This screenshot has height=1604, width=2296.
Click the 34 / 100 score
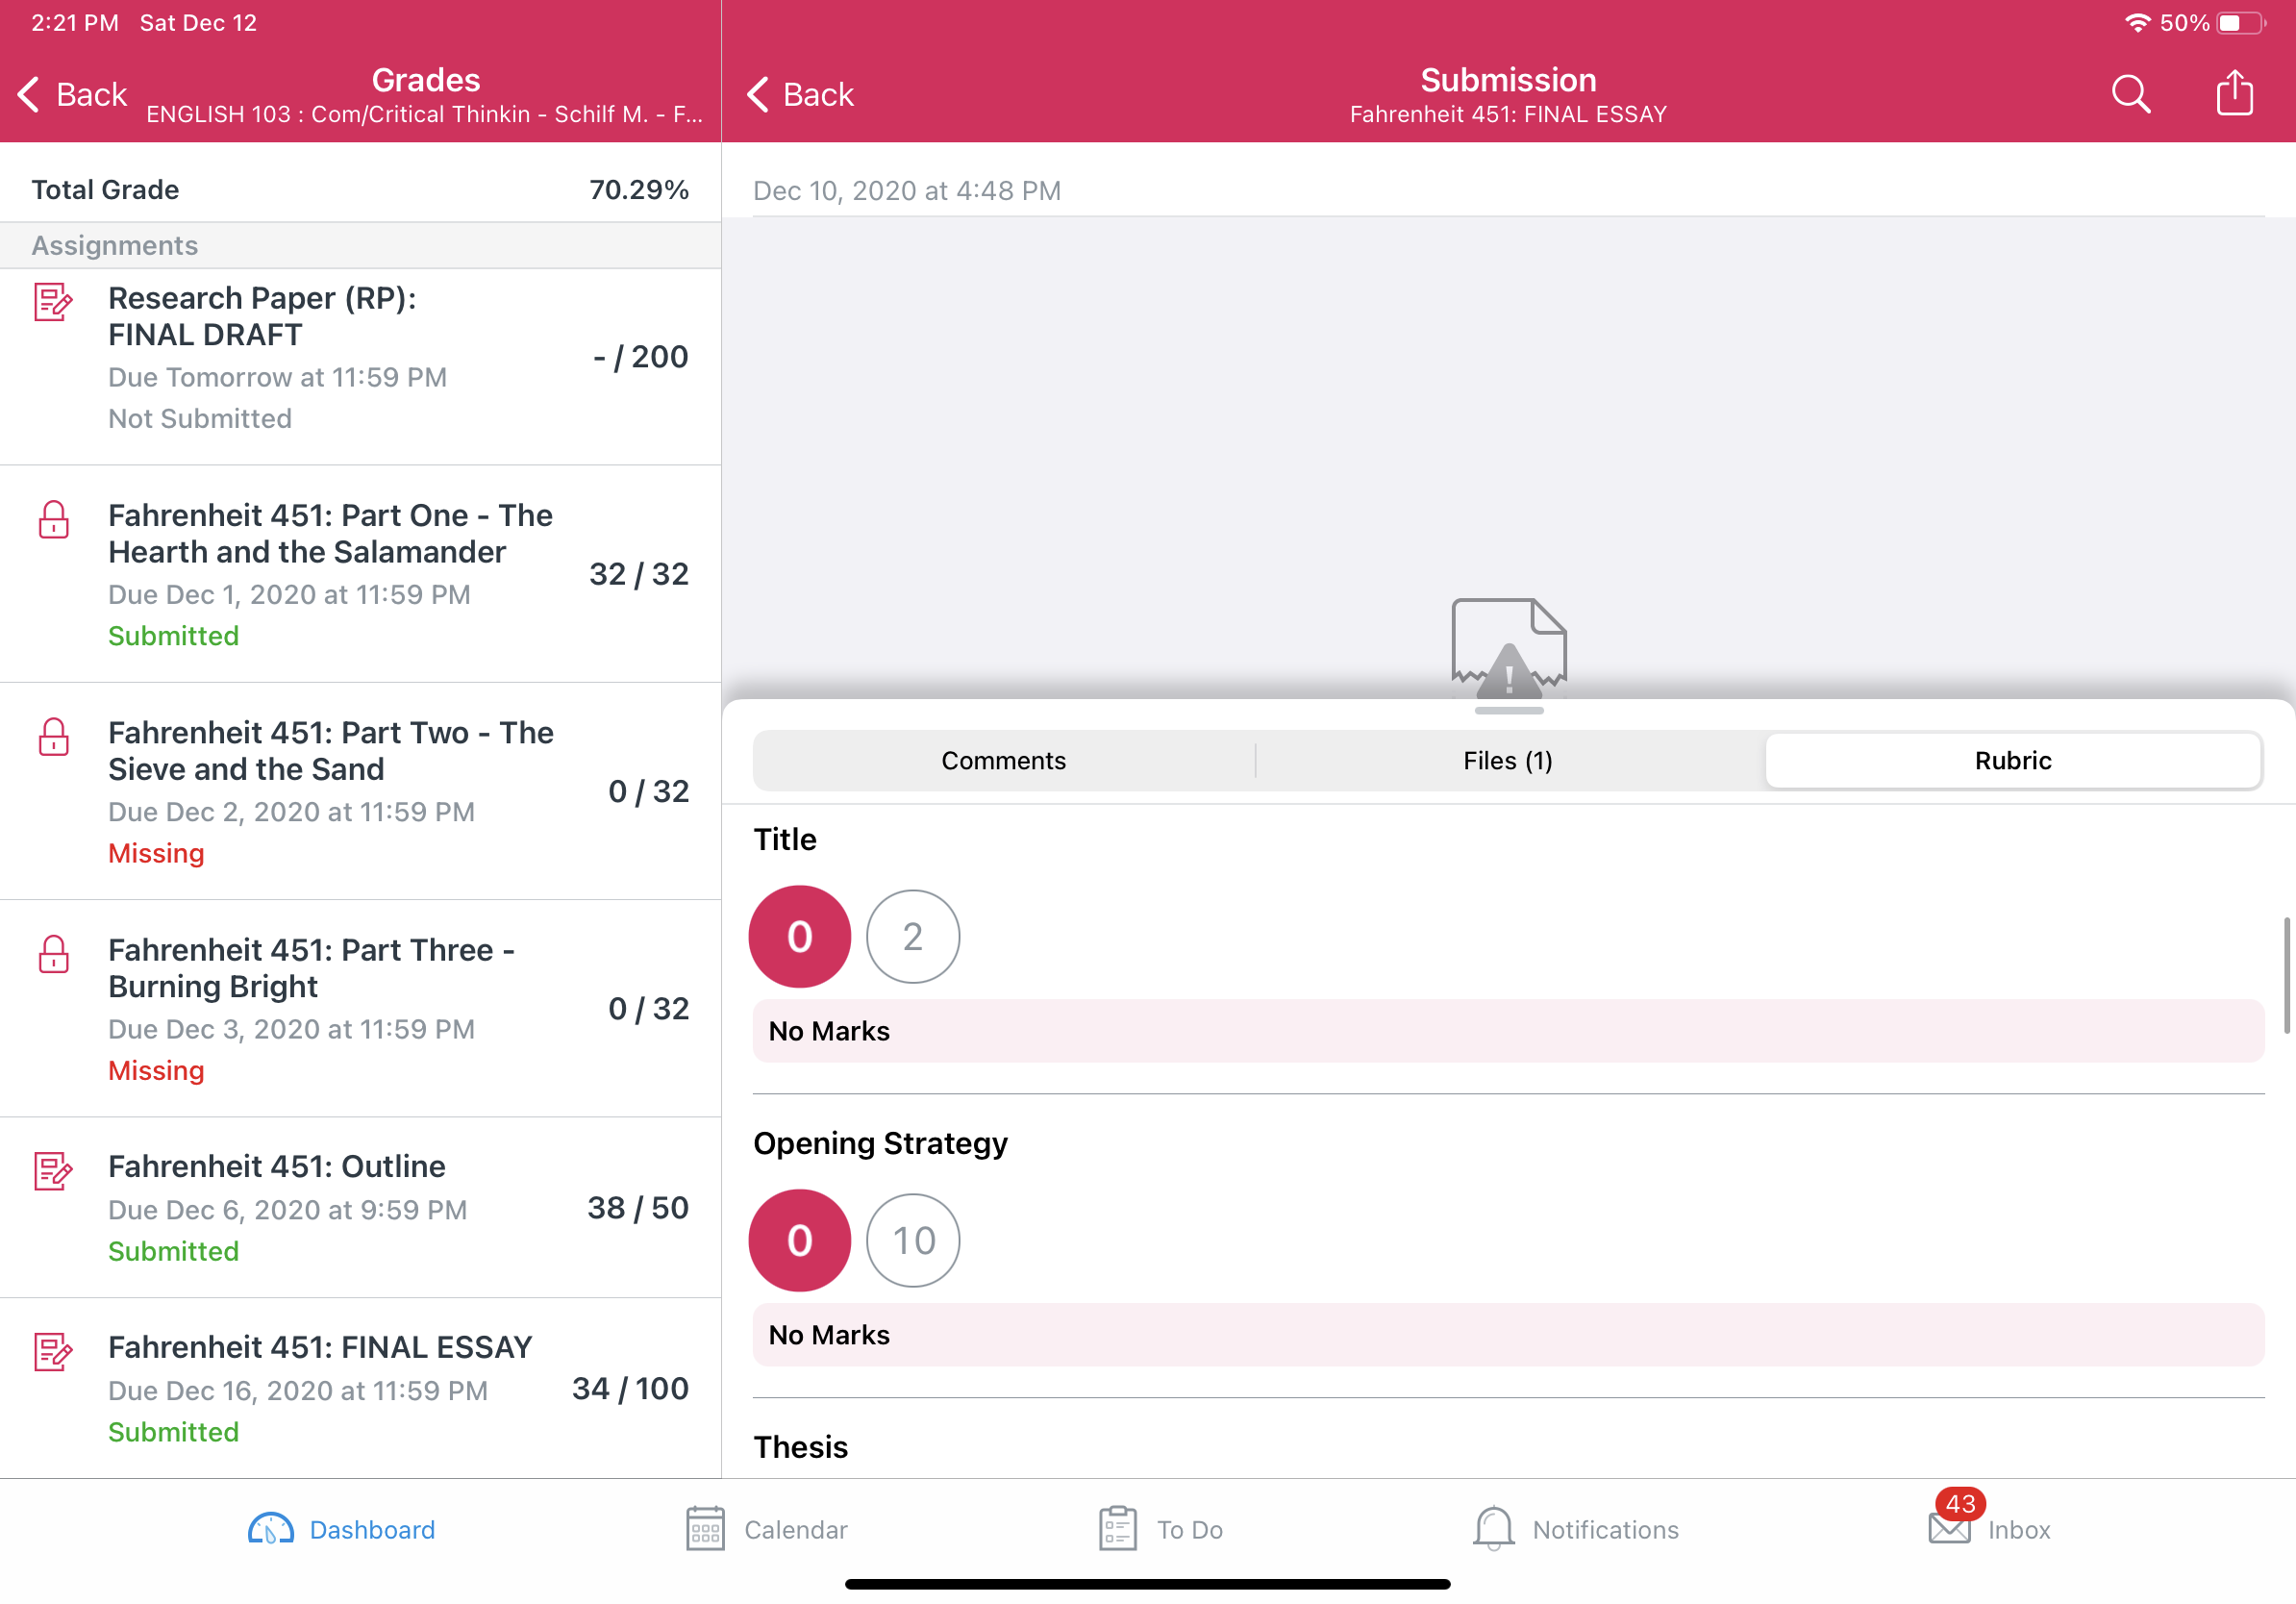click(630, 1388)
